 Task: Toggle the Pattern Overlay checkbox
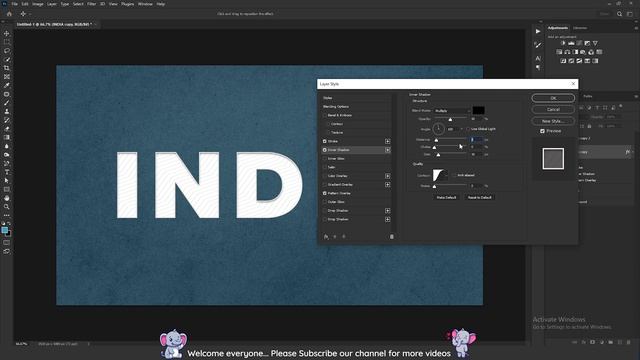(325, 193)
